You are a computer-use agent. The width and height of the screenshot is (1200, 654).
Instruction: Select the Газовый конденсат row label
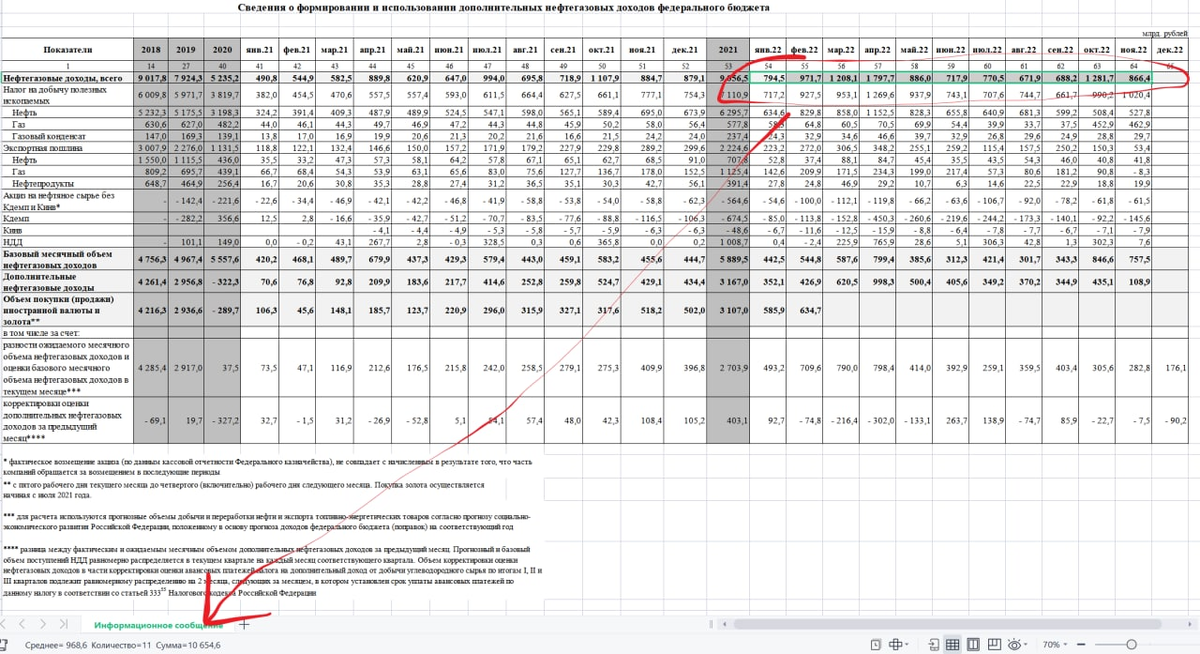click(66, 135)
